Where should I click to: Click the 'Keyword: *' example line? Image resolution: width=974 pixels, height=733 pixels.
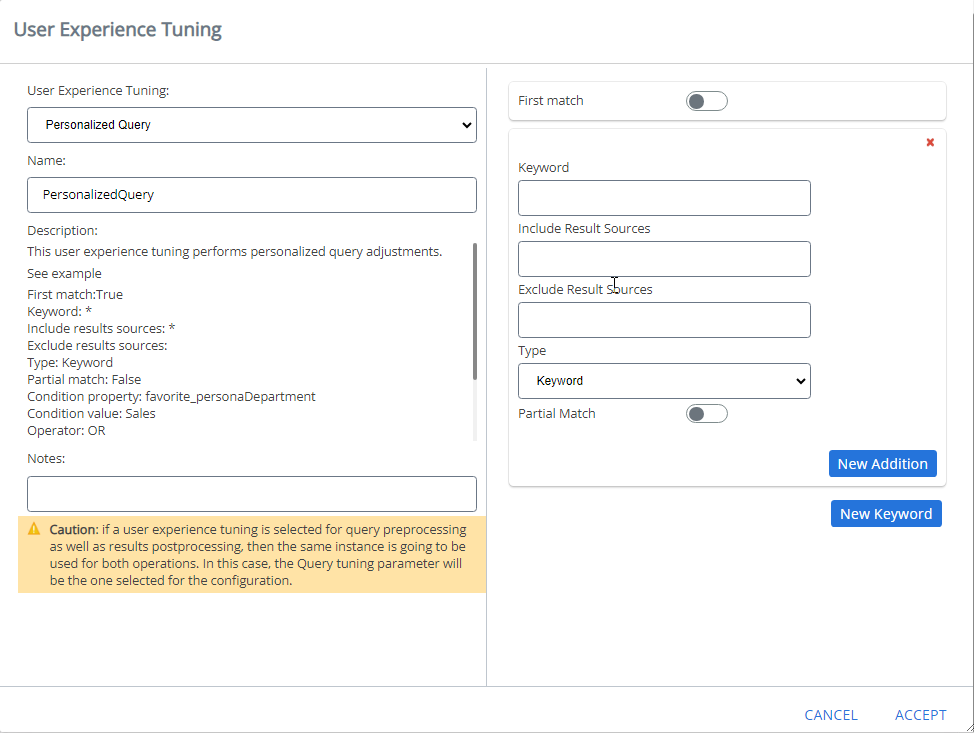(60, 312)
